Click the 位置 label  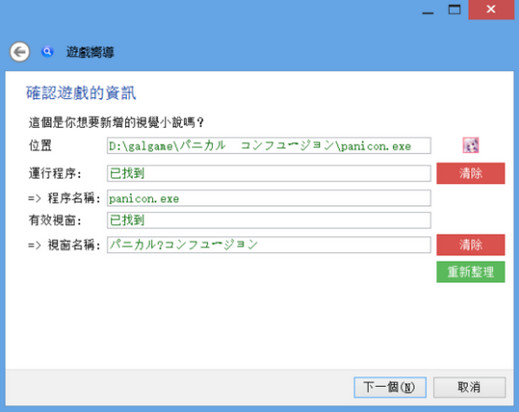[40, 146]
